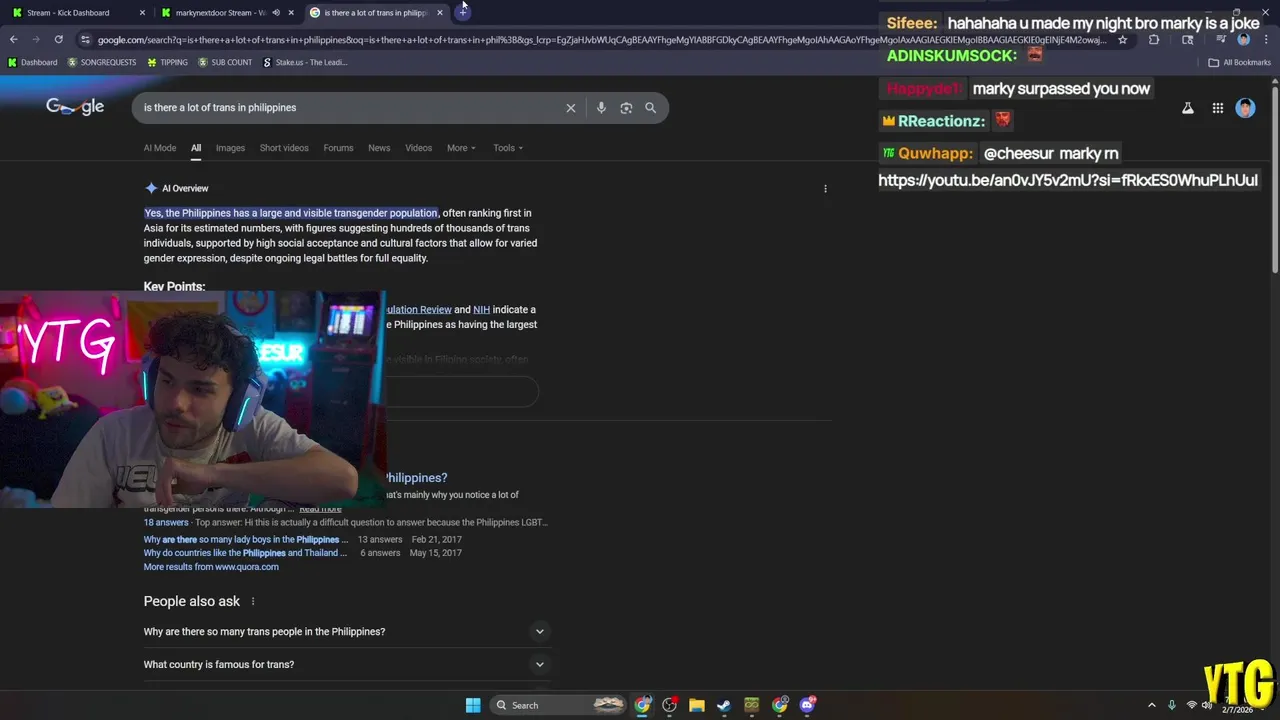Open a new browser tab
The height and width of the screenshot is (720, 1280).
point(463,12)
